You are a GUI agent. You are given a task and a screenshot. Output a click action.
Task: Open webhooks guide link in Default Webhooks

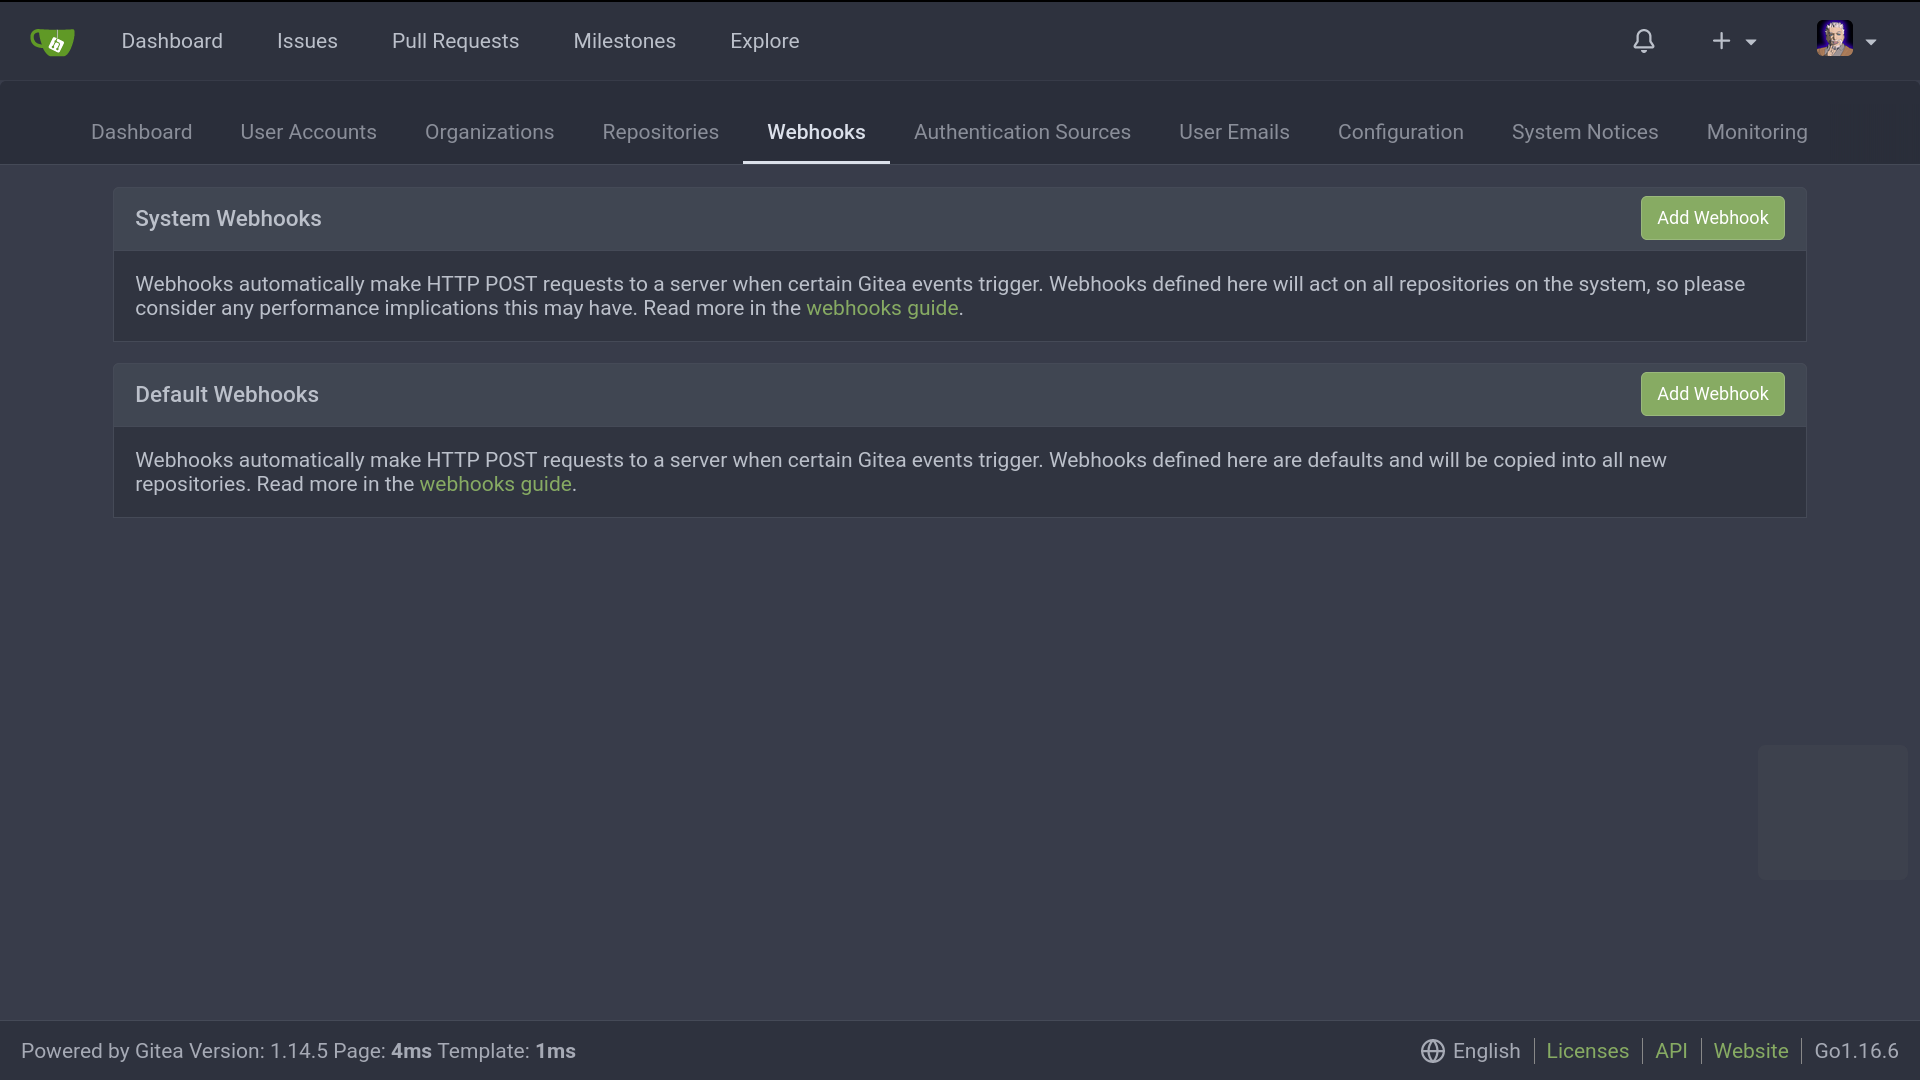[495, 484]
